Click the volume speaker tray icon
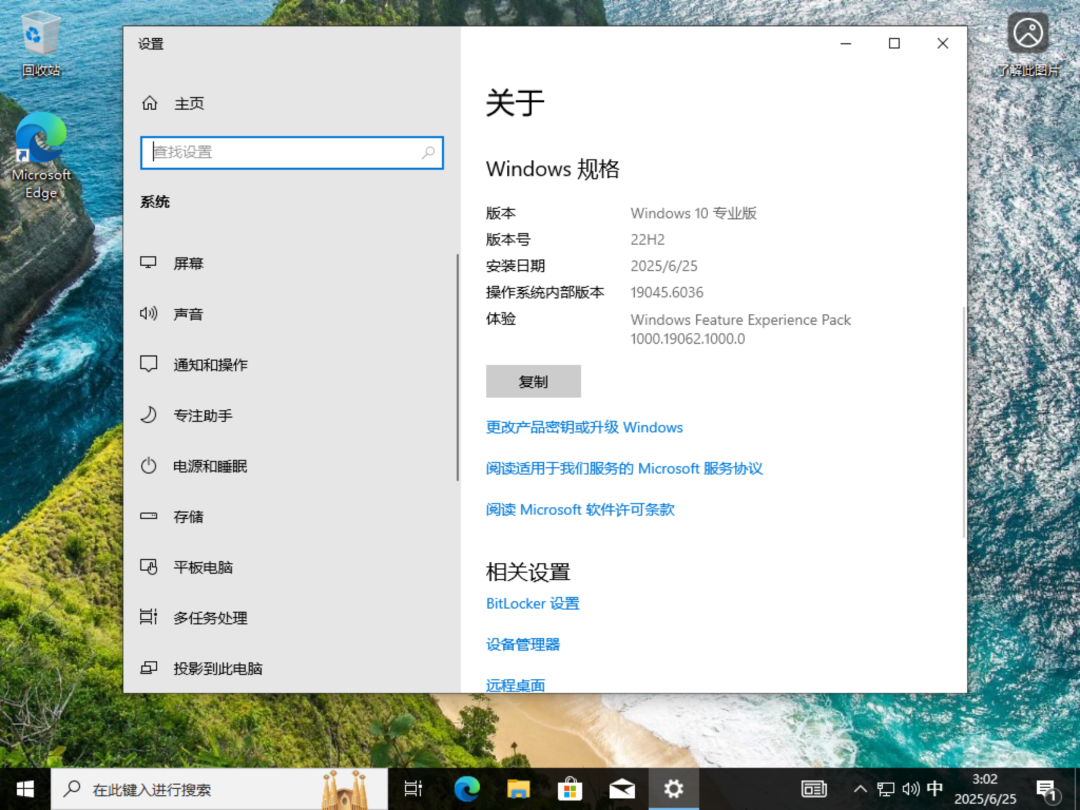This screenshot has width=1080, height=810. pos(911,789)
